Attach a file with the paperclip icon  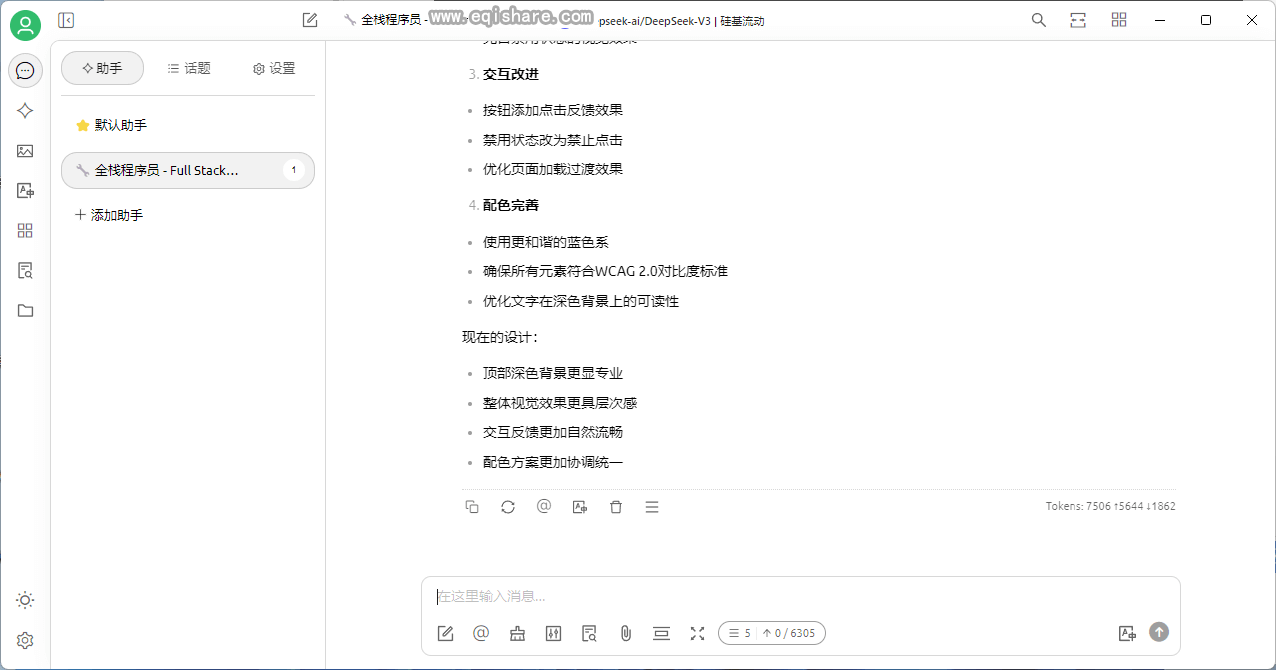click(x=626, y=633)
